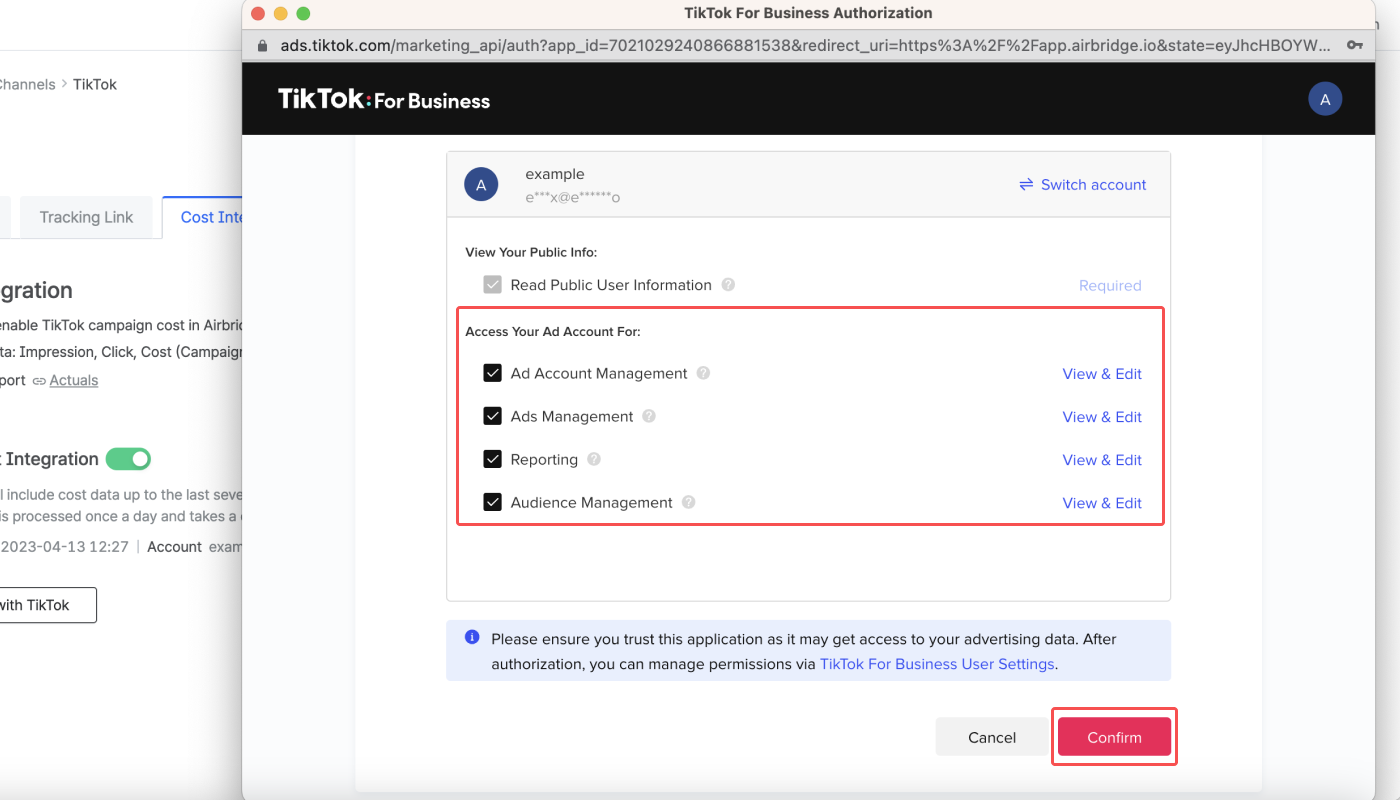Open the View & Edit dropdown for Audience Management
Screen dimensions: 1400x800
1102,502
